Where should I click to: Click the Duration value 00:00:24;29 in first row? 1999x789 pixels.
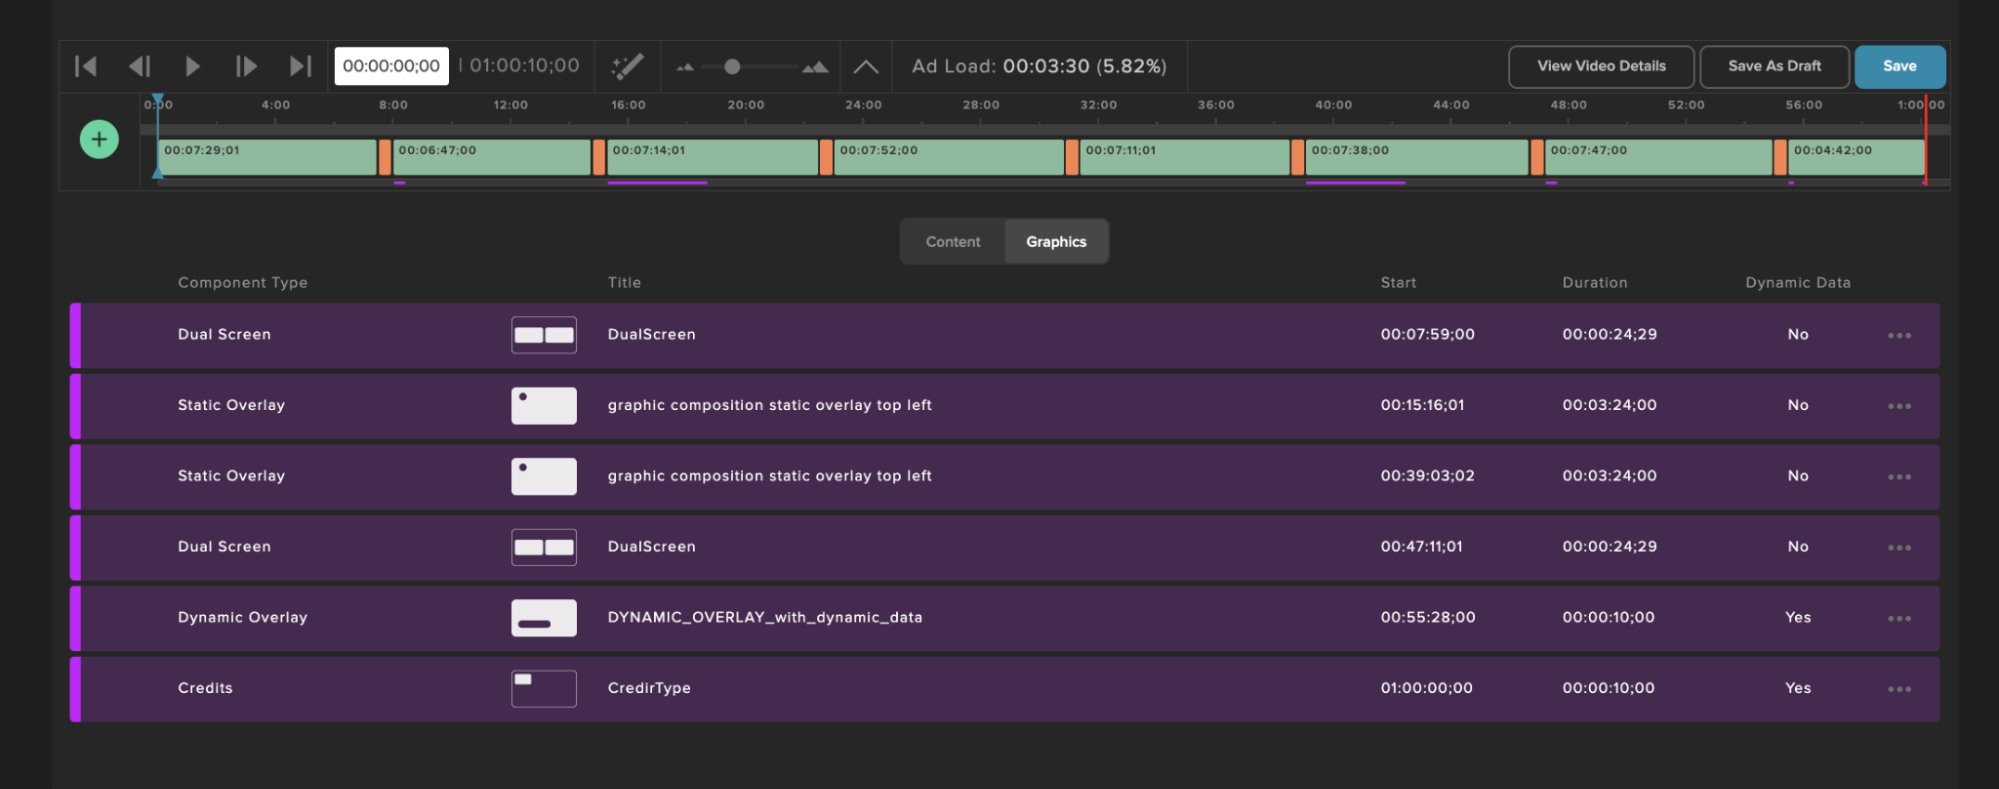point(1610,335)
